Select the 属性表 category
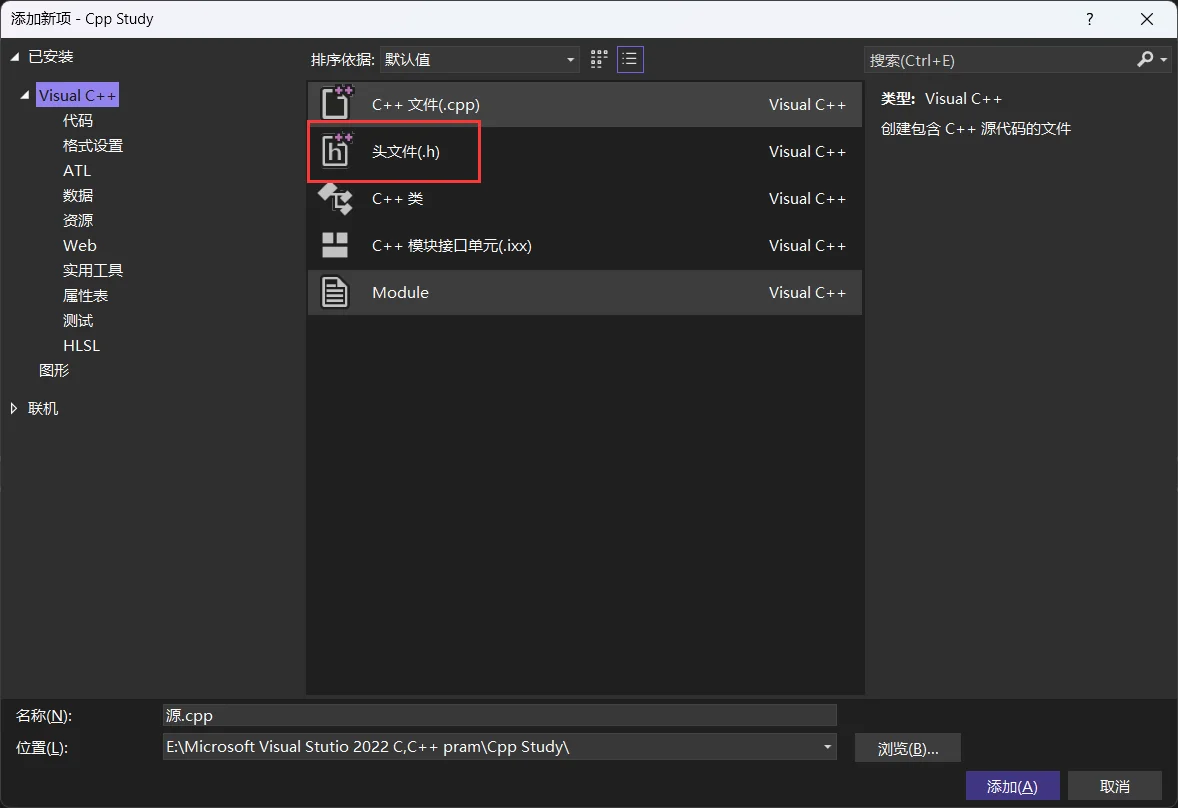The image size is (1178, 808). pos(86,295)
